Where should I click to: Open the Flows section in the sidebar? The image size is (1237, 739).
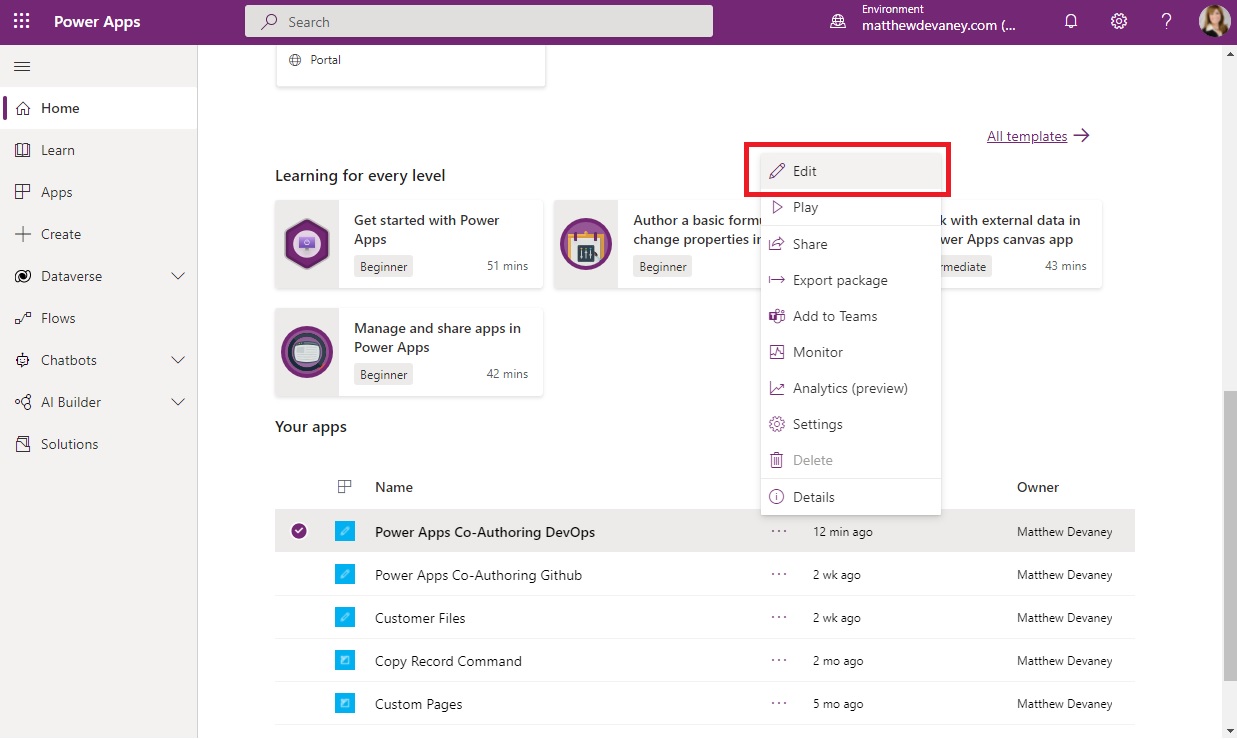click(x=60, y=318)
